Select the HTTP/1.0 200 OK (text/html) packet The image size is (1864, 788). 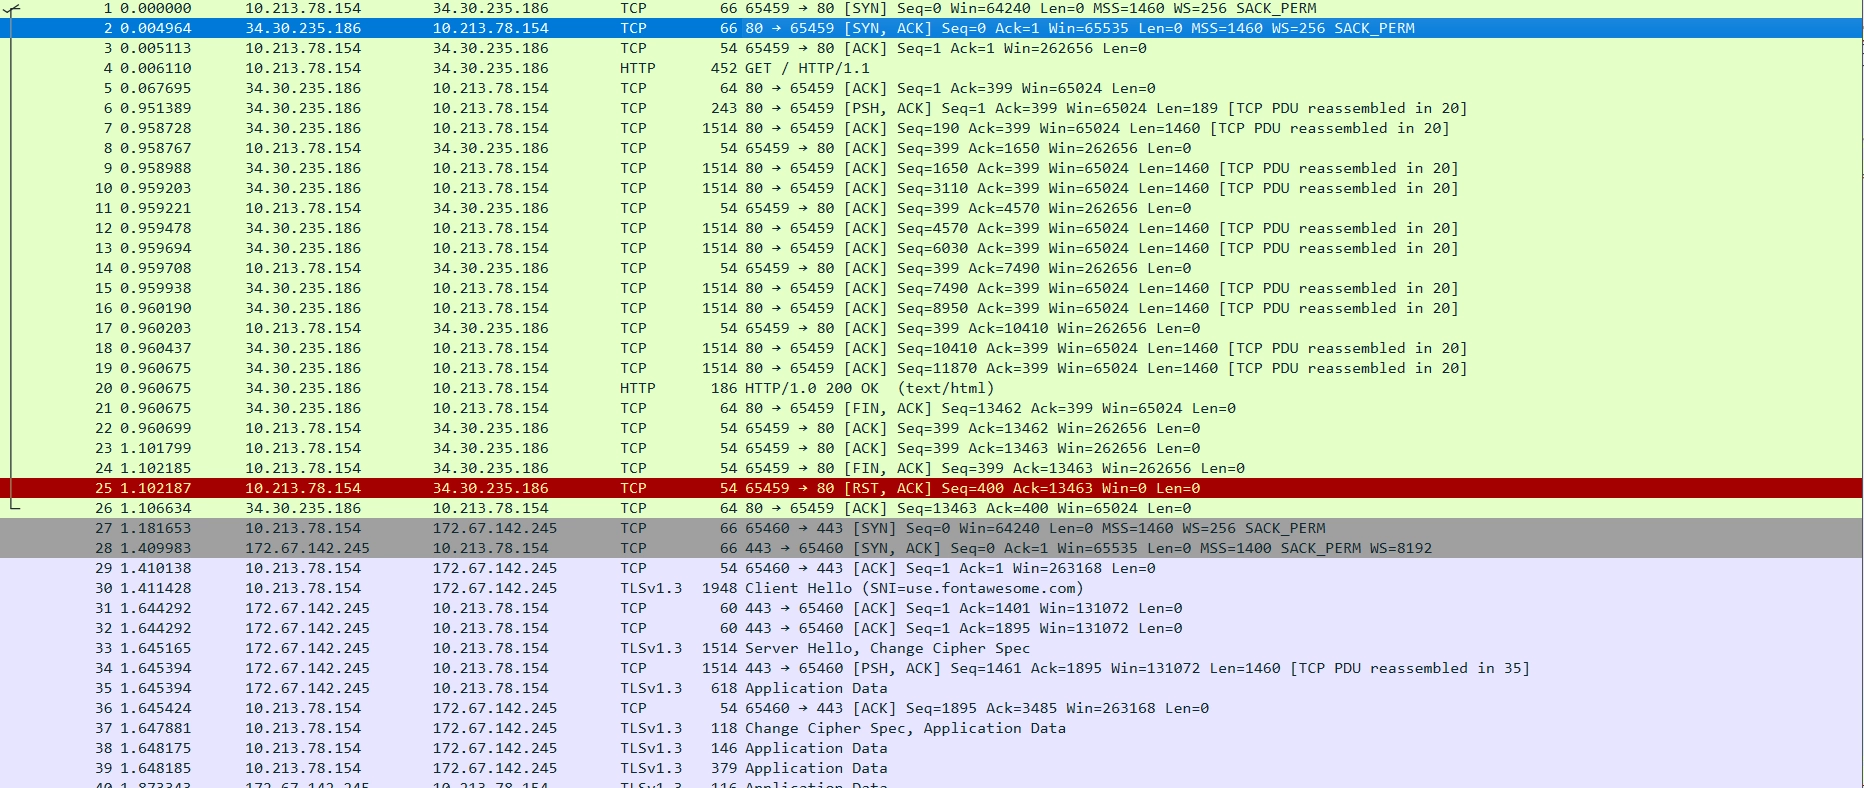[x=932, y=388]
